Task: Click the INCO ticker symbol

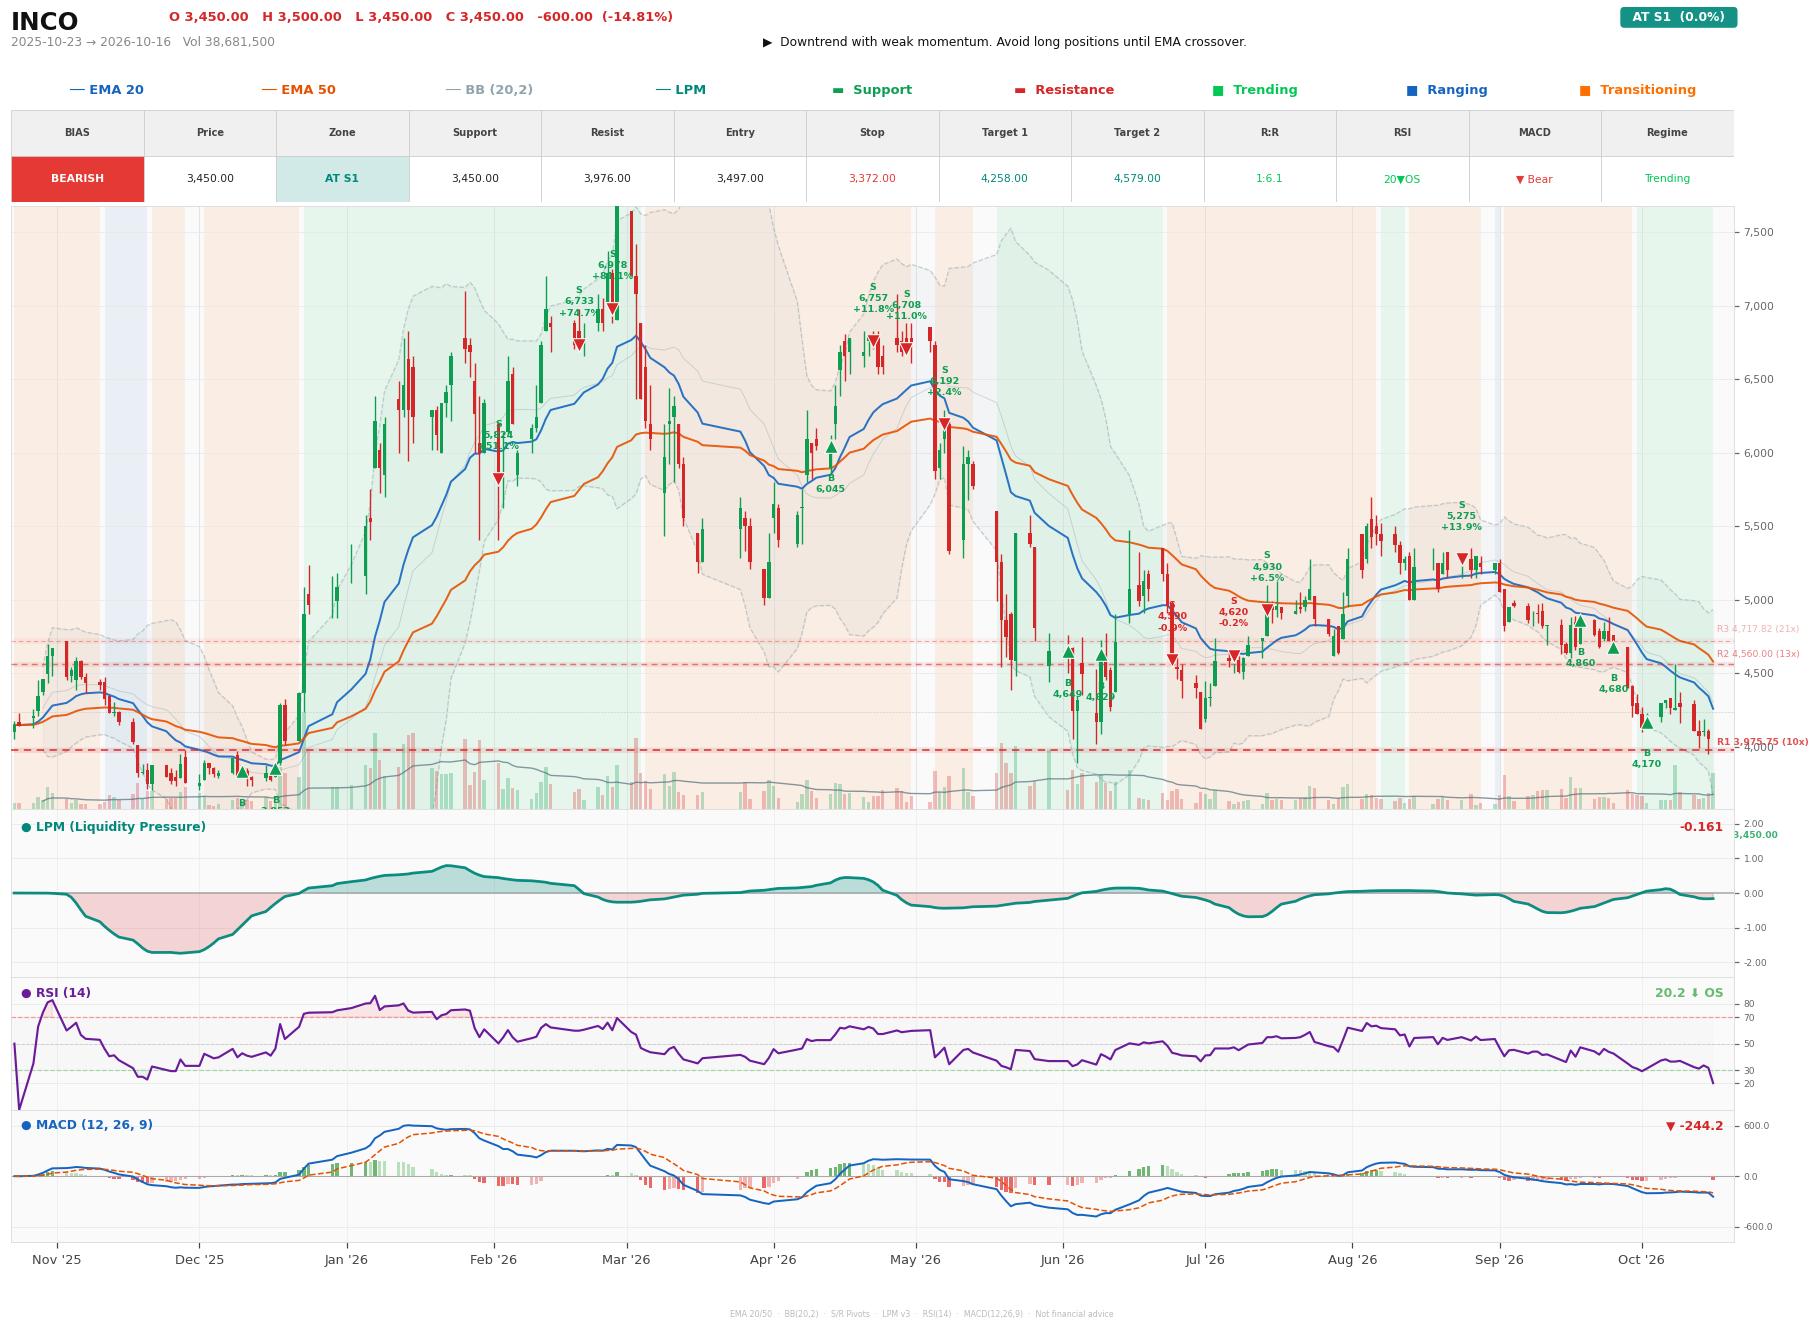Action: (45, 21)
